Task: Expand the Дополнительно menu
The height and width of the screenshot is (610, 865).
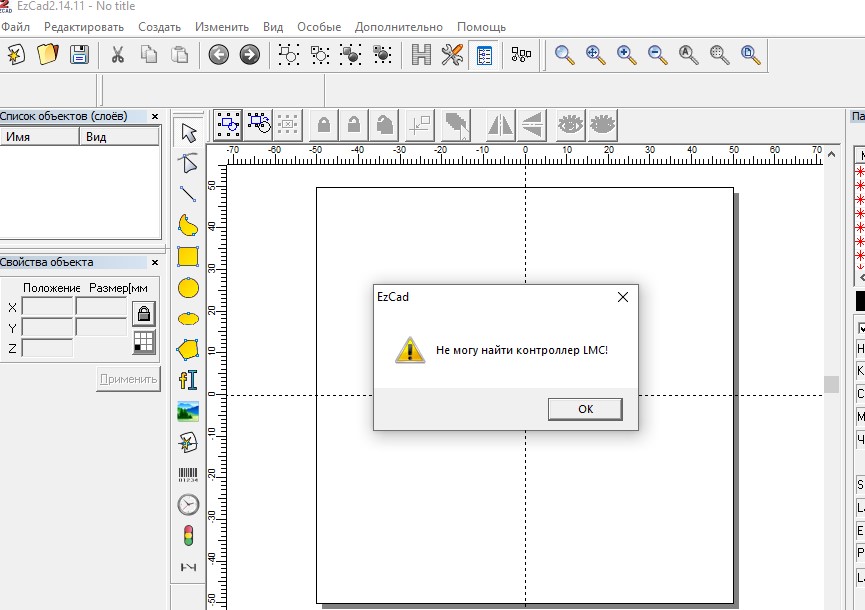Action: (x=400, y=26)
